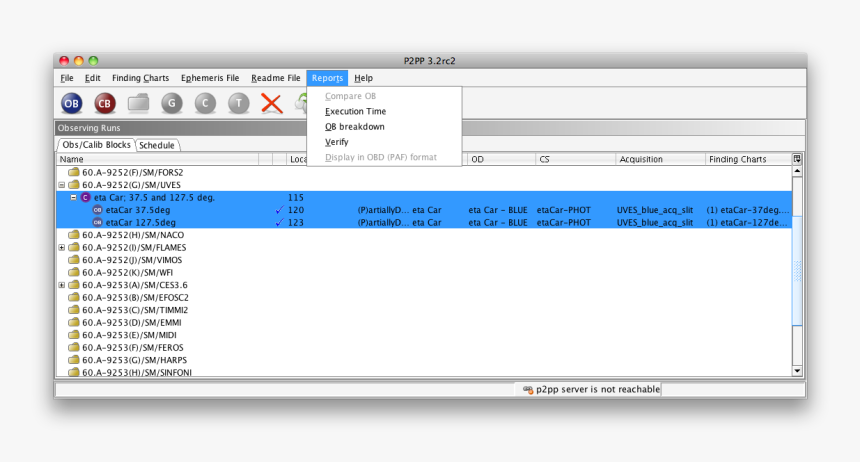Screen dimensions: 860x462
Task: Click the table column-chooser icon at header right
Action: [x=797, y=159]
